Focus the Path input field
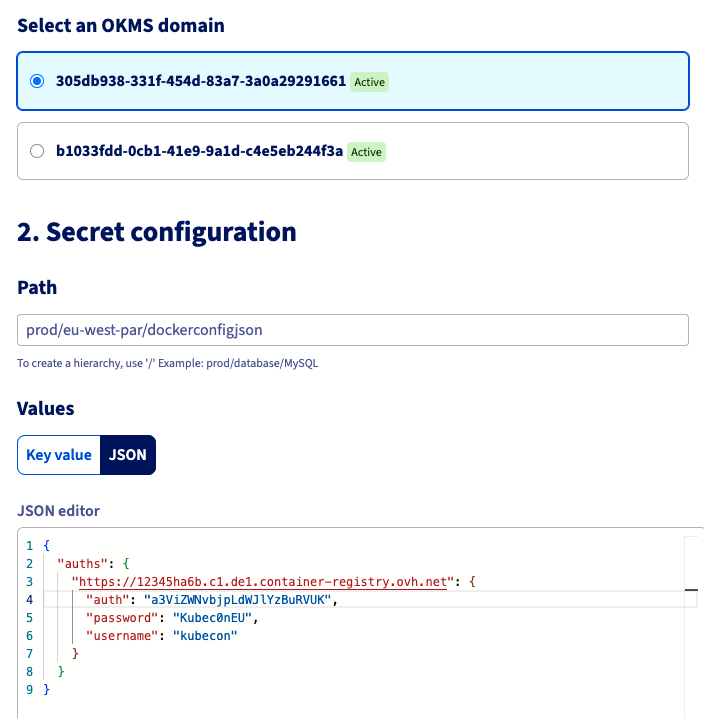 353,329
